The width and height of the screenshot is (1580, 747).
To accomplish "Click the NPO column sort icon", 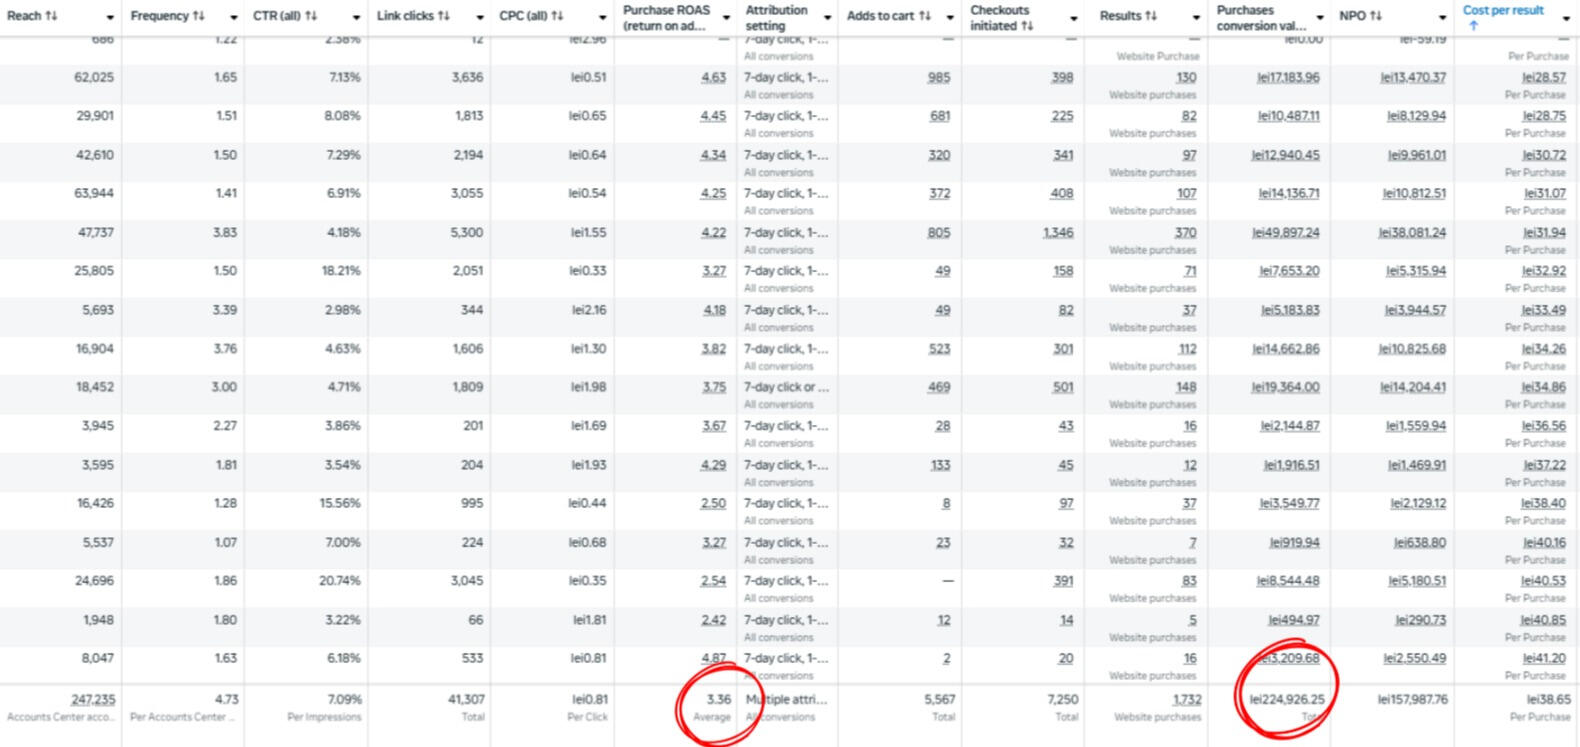I will pos(1376,17).
